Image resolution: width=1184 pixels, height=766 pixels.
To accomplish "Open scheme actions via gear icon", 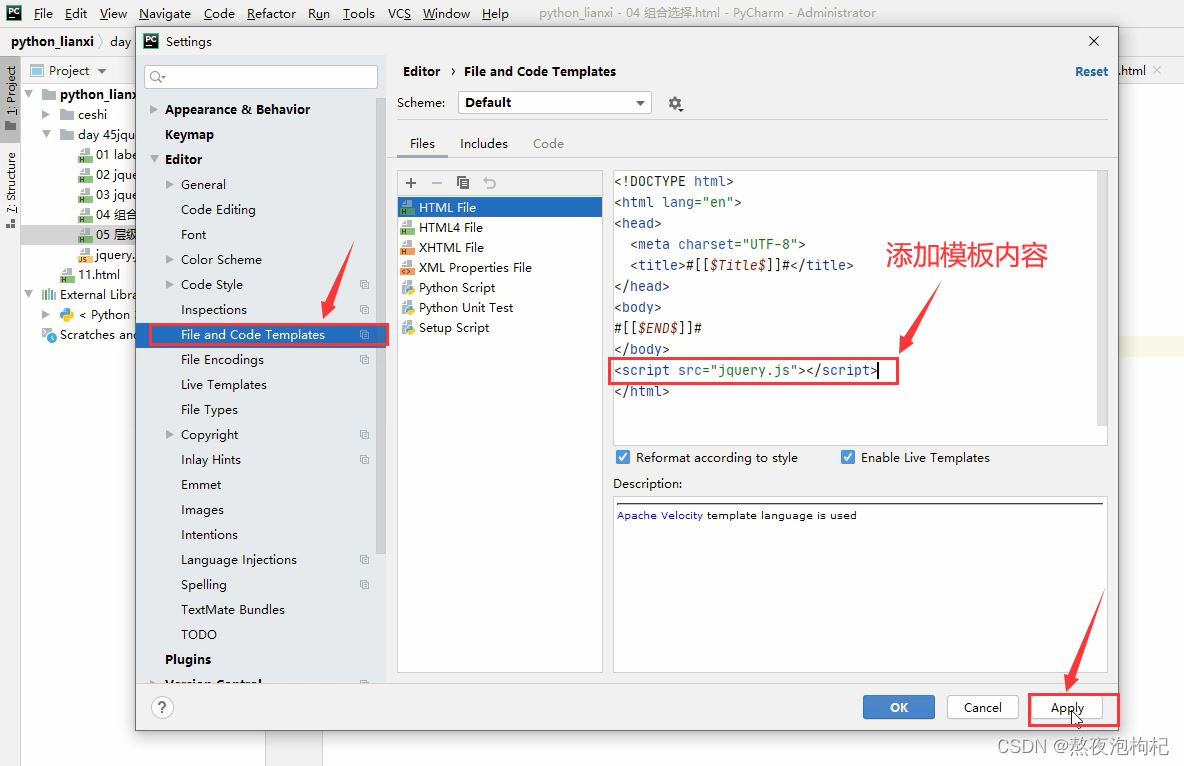I will tap(676, 102).
